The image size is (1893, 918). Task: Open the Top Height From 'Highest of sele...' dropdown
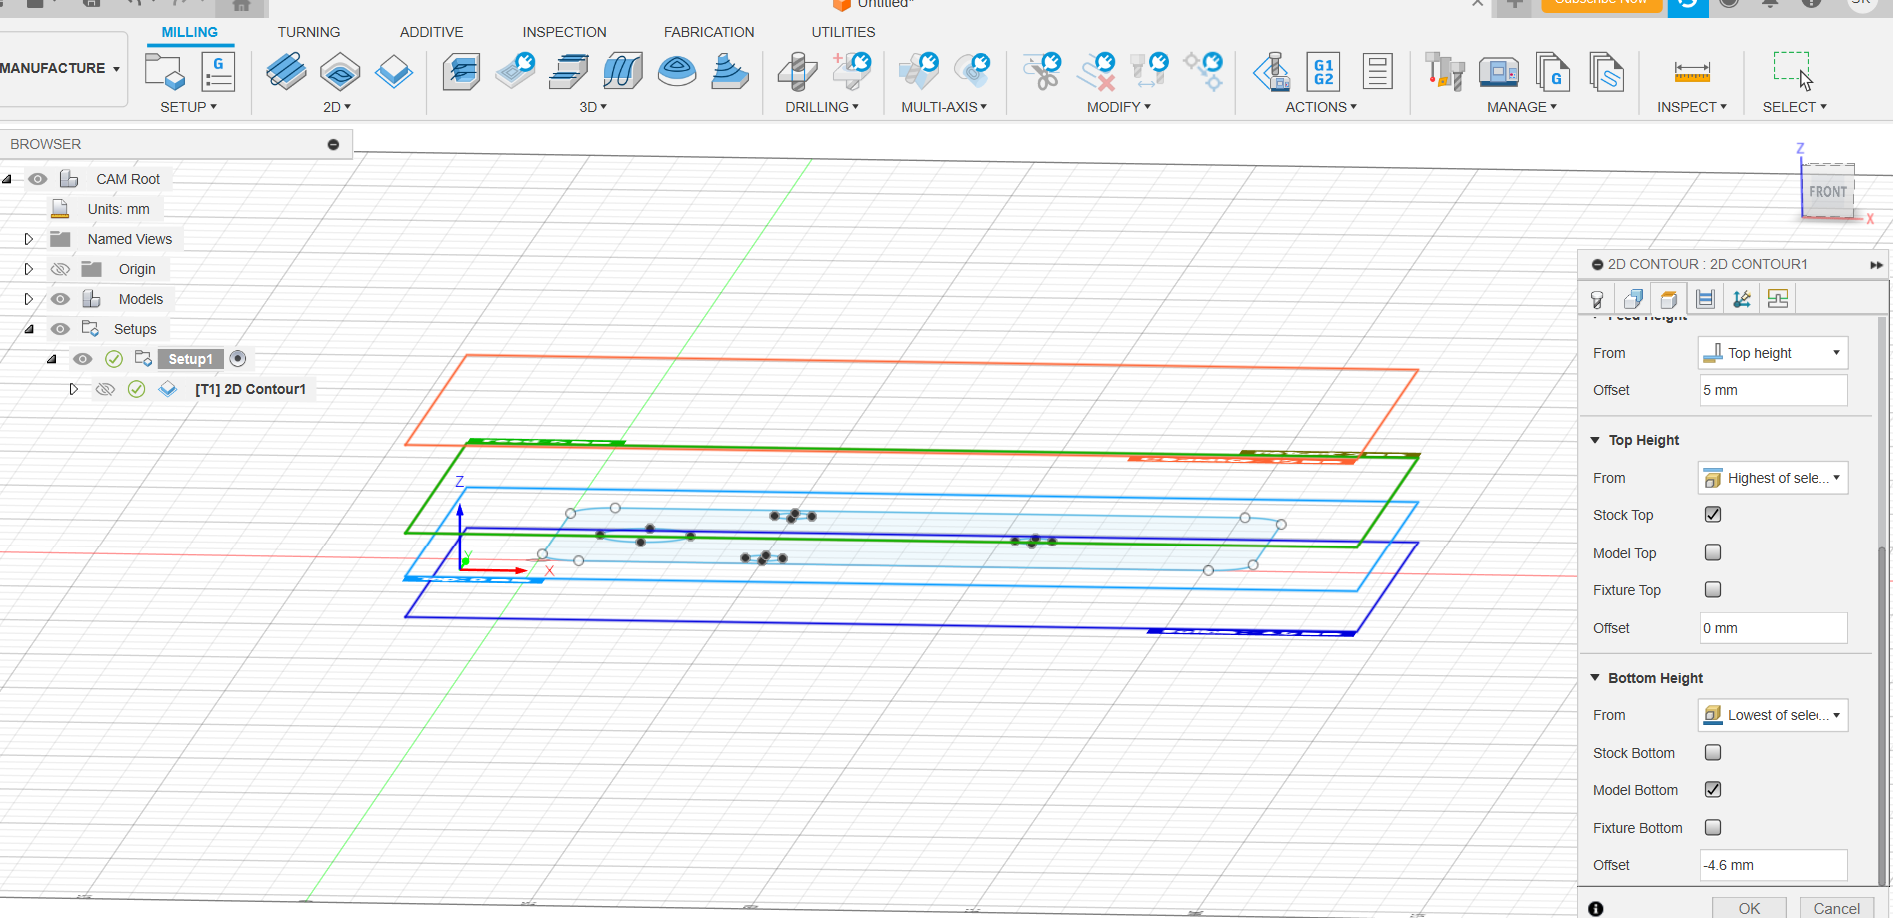click(1772, 478)
